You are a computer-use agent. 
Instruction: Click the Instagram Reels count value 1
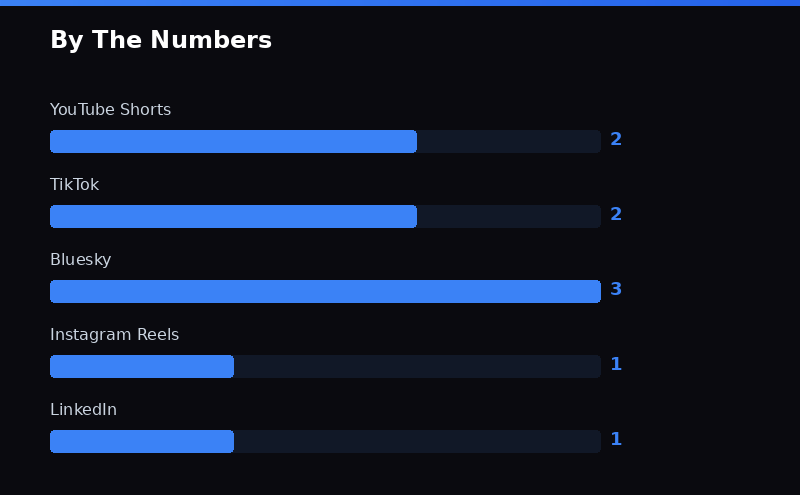(616, 365)
